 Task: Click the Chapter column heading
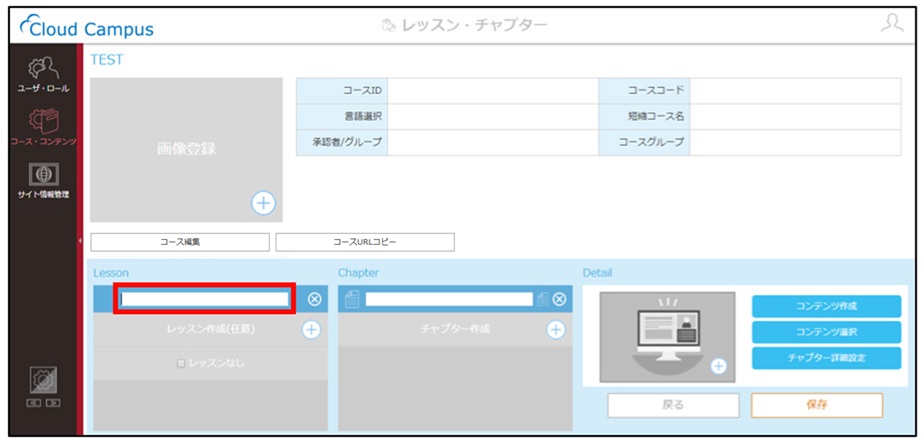click(358, 273)
